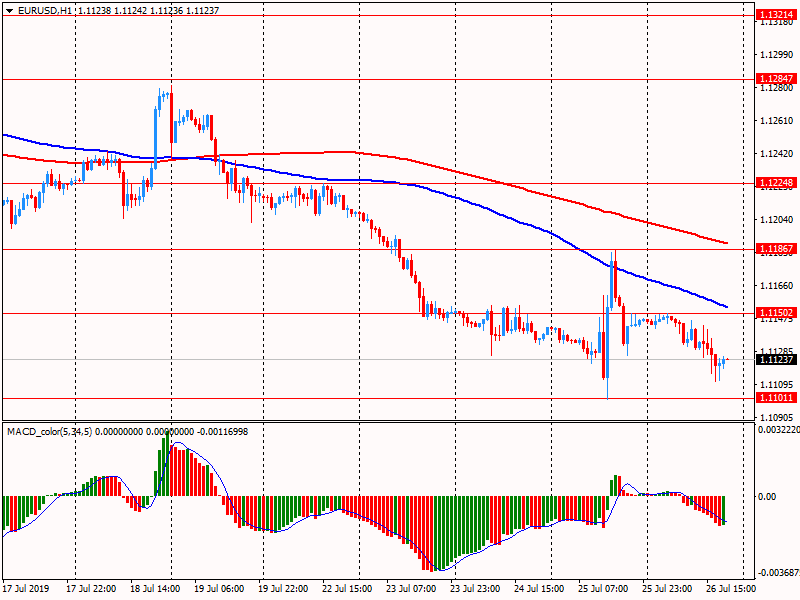The image size is (800, 600).
Task: Click the MACD scale 0.003222 top value
Action: [779, 430]
